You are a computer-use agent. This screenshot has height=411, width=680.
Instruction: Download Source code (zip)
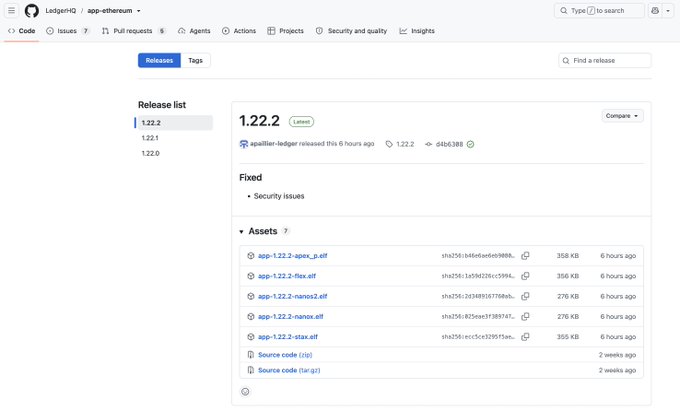285,355
